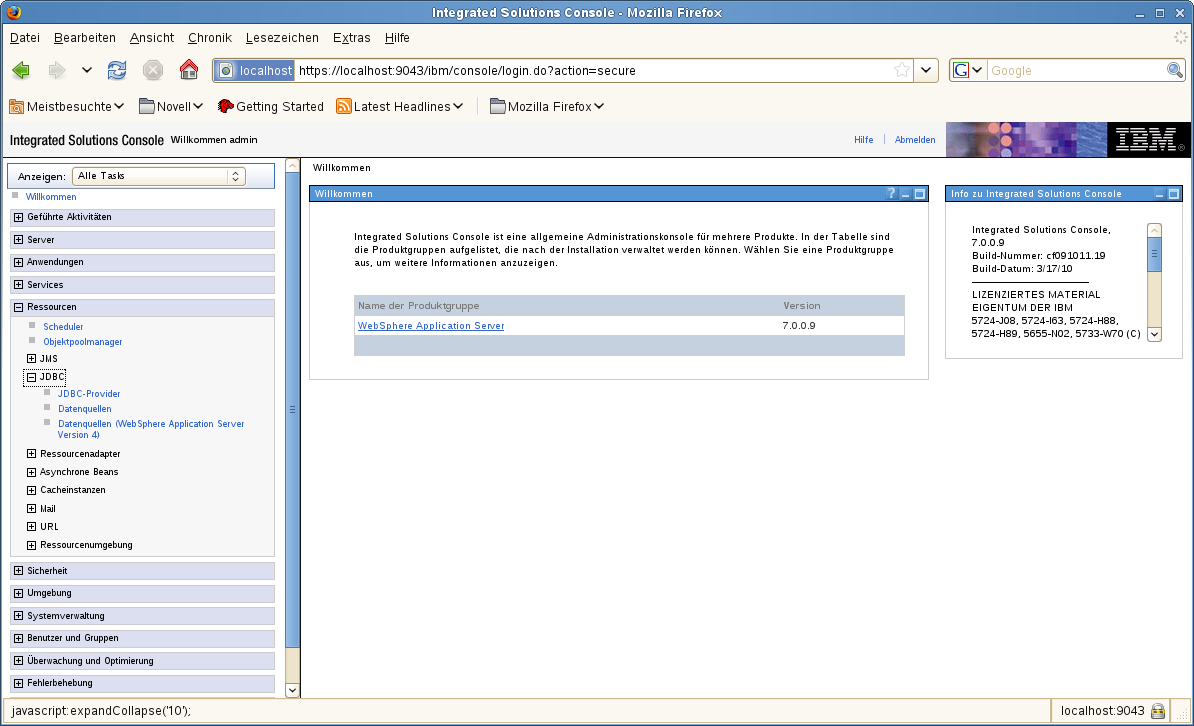
Task: Open the URL bar history dropdown
Action: tap(925, 70)
